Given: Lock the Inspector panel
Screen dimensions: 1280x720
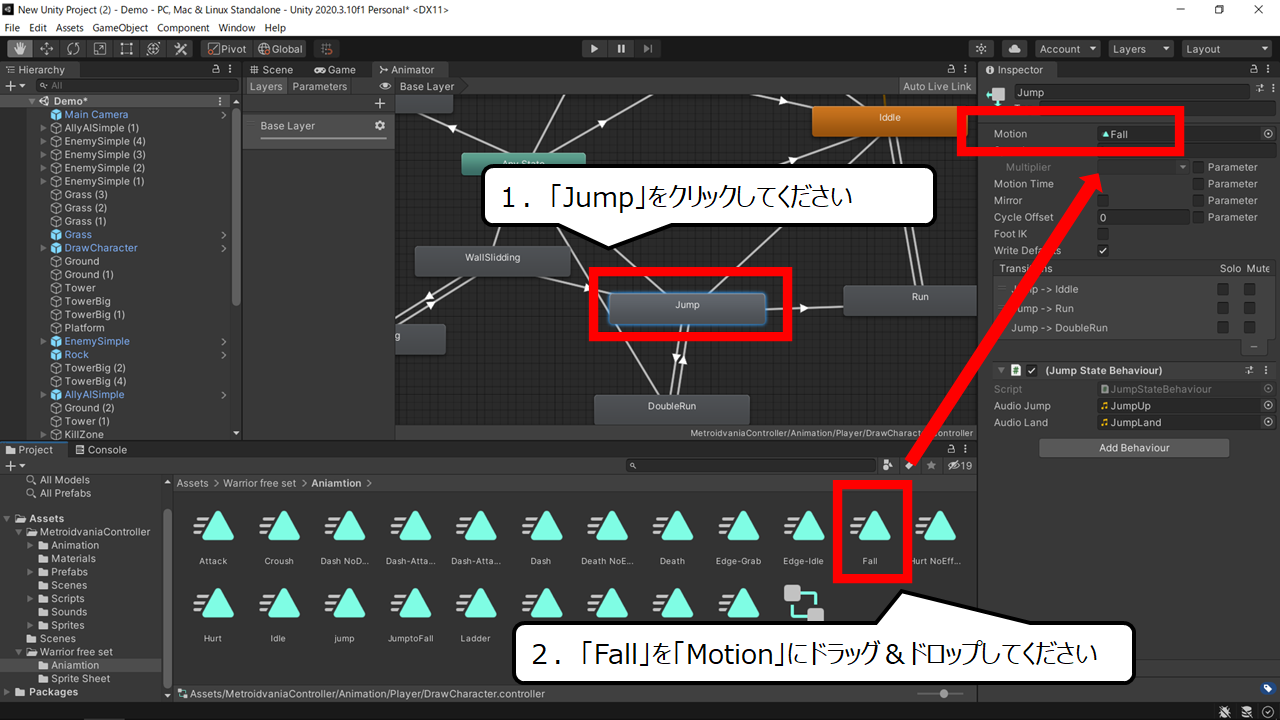Looking at the screenshot, I should pos(1252,70).
